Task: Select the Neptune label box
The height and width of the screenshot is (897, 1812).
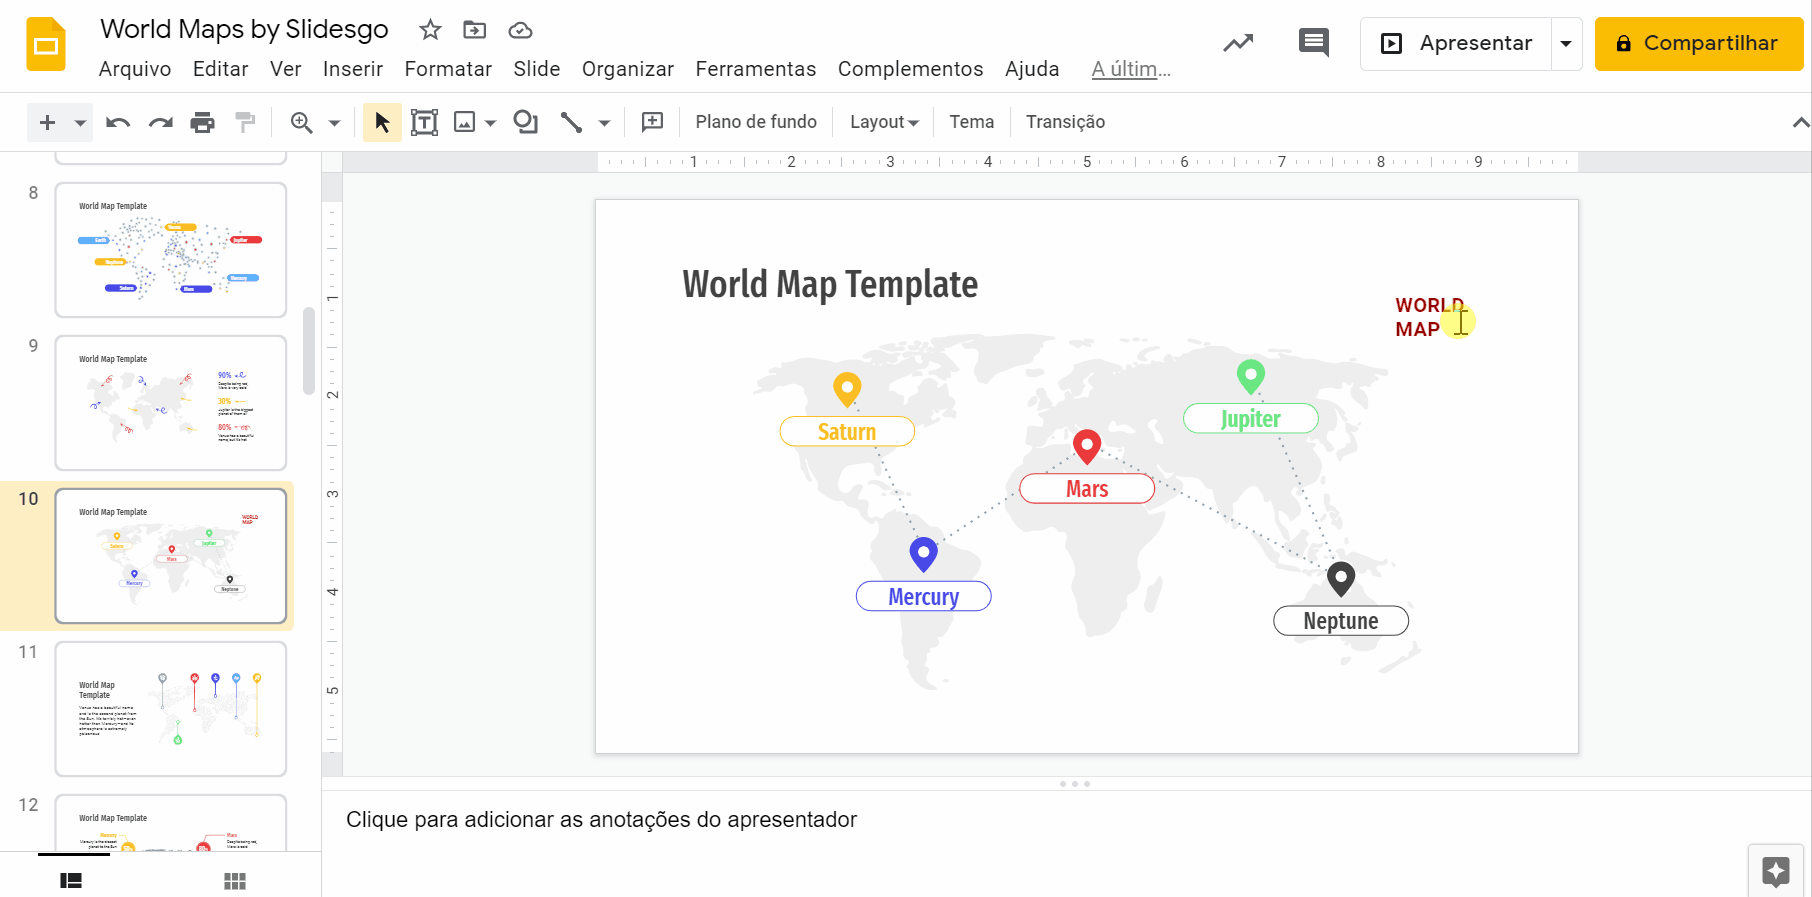Action: point(1341,621)
